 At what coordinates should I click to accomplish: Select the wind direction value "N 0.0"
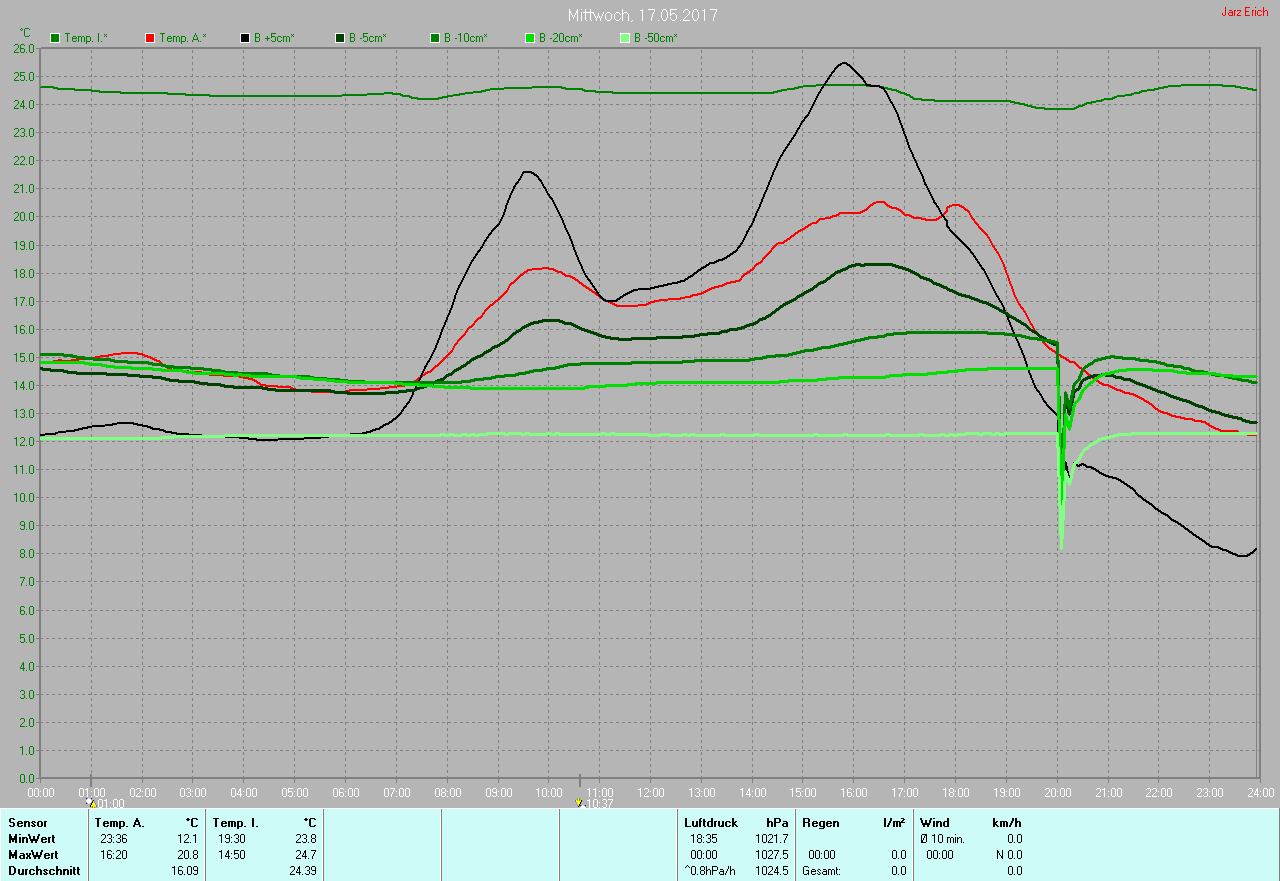[x=1007, y=855]
